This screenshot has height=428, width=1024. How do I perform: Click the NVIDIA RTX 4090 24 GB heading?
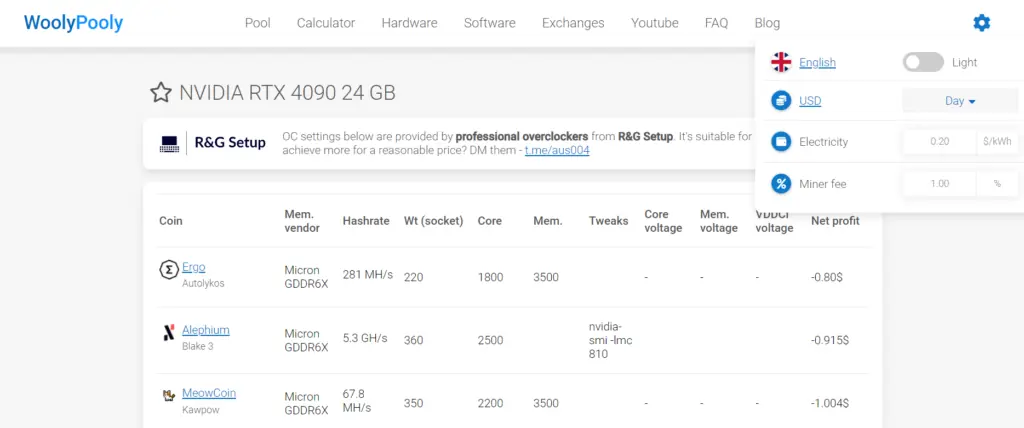pos(287,93)
